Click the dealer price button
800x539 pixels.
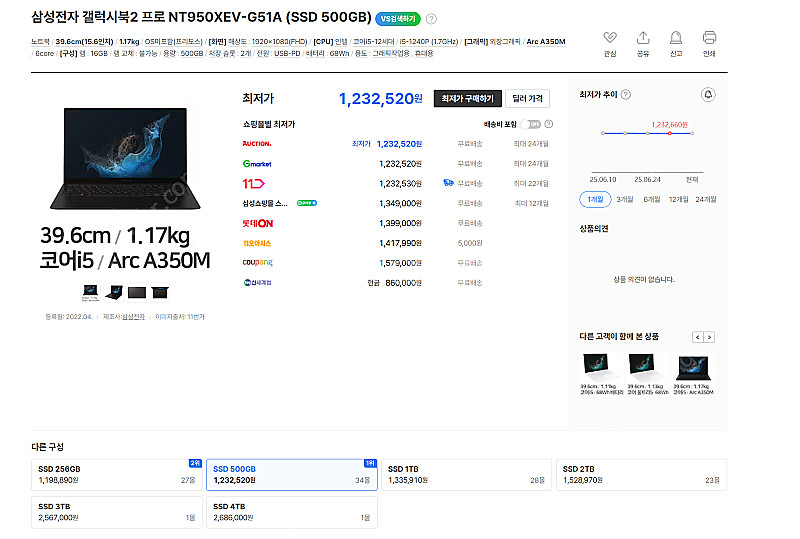click(x=527, y=99)
